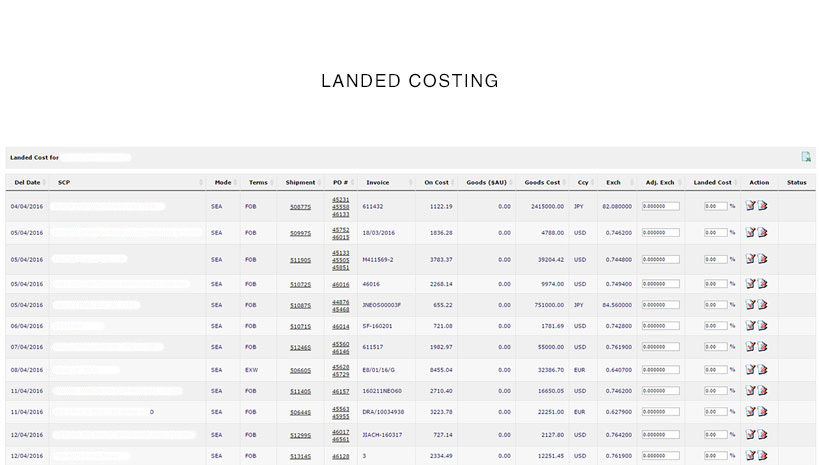Click the export spreadsheet icon in Landed Cost bar

point(806,156)
